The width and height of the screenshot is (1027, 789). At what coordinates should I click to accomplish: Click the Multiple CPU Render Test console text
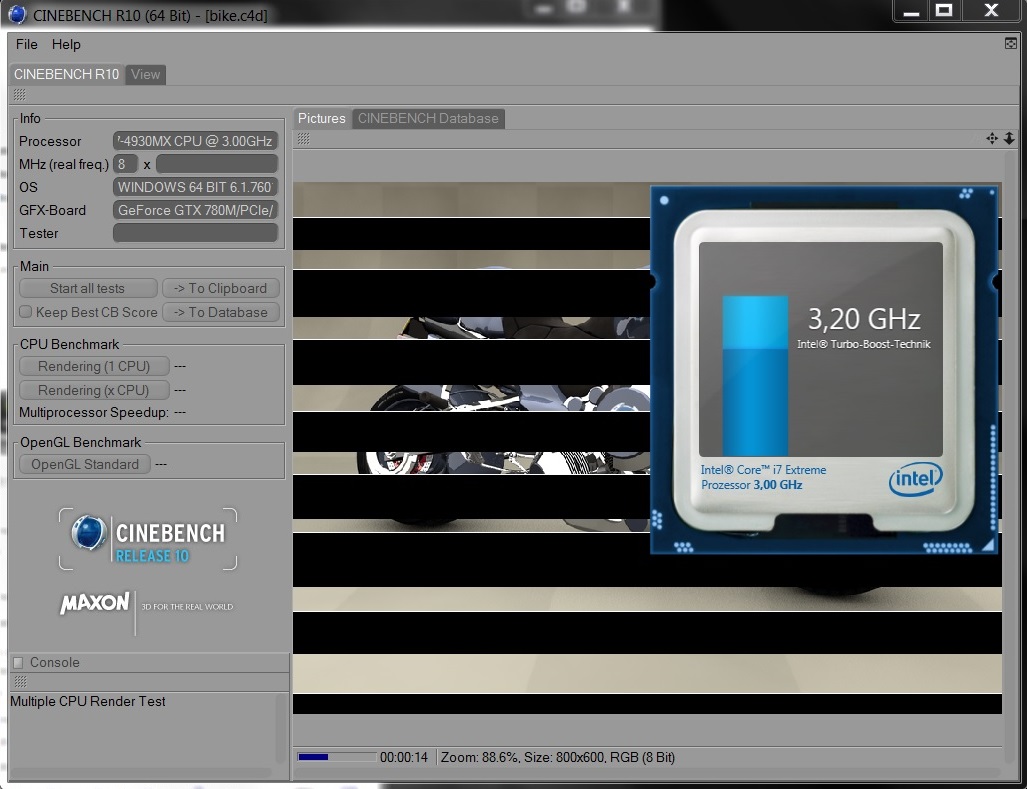[88, 701]
